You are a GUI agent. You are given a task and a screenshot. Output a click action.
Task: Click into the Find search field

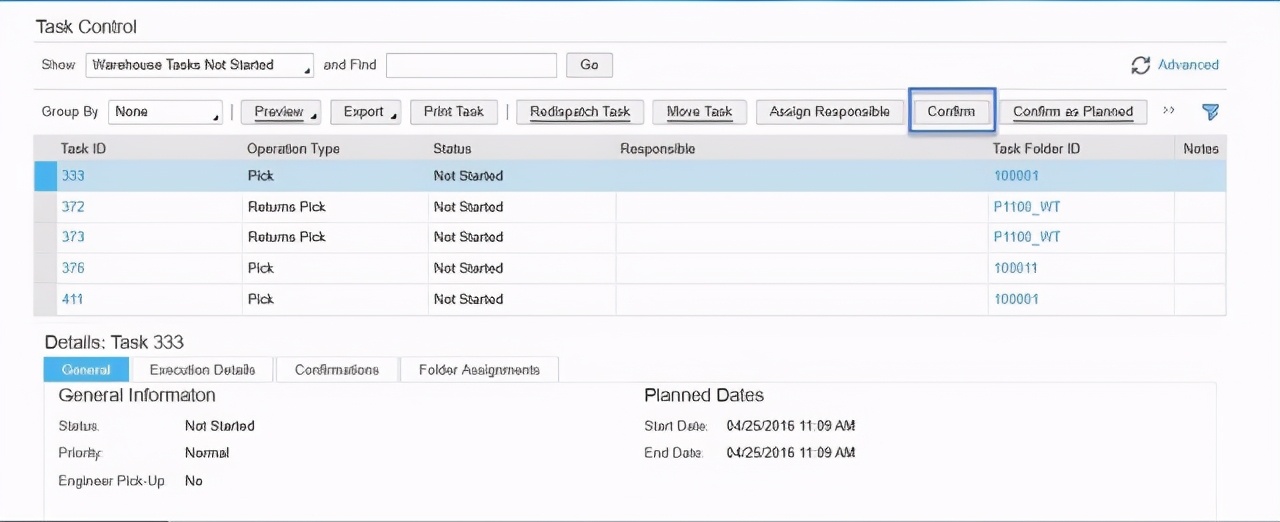(x=471, y=65)
